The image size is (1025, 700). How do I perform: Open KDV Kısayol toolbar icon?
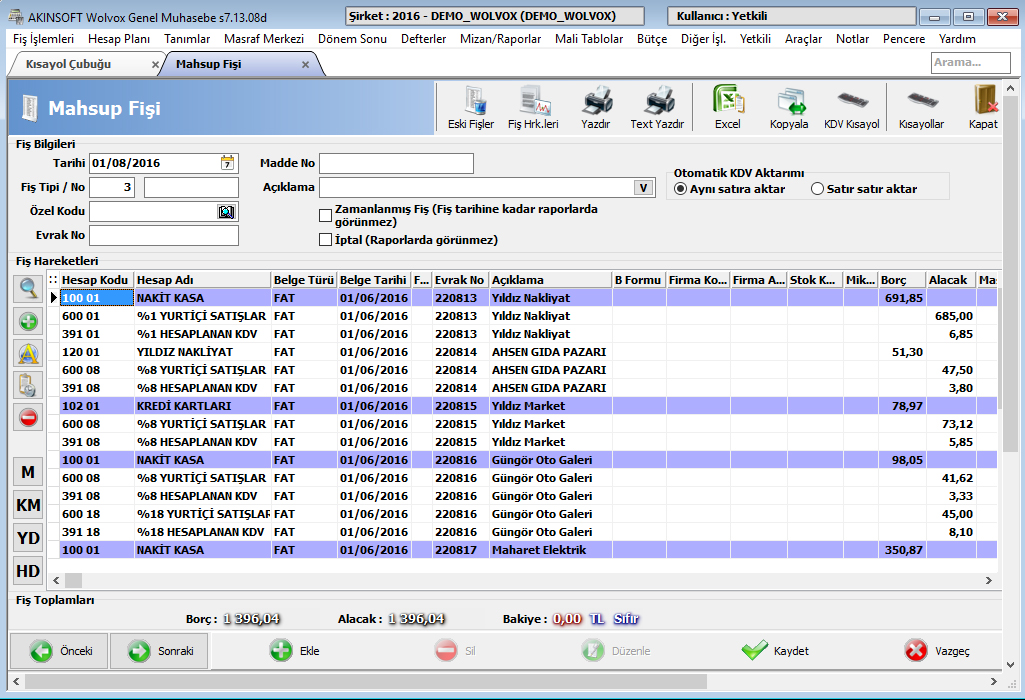click(852, 108)
